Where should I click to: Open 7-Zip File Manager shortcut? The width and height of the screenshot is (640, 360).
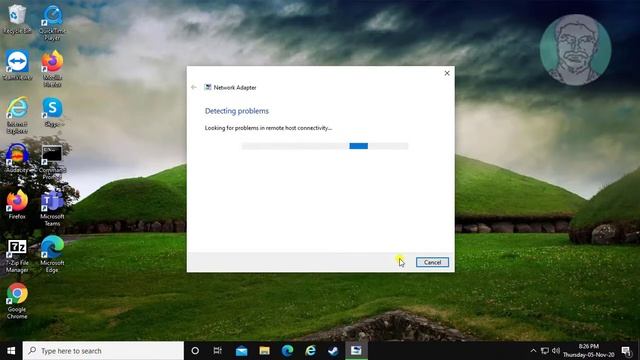tap(17, 256)
